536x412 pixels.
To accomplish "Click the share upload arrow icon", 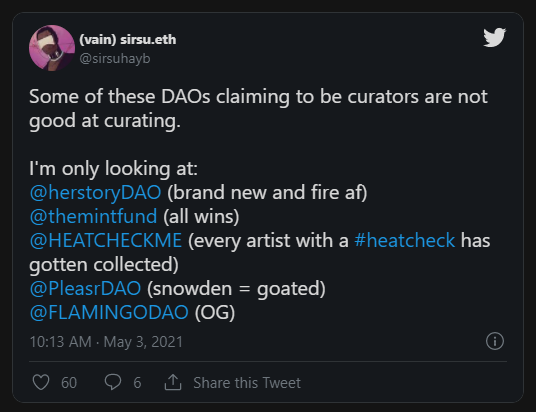I will (x=173, y=382).
